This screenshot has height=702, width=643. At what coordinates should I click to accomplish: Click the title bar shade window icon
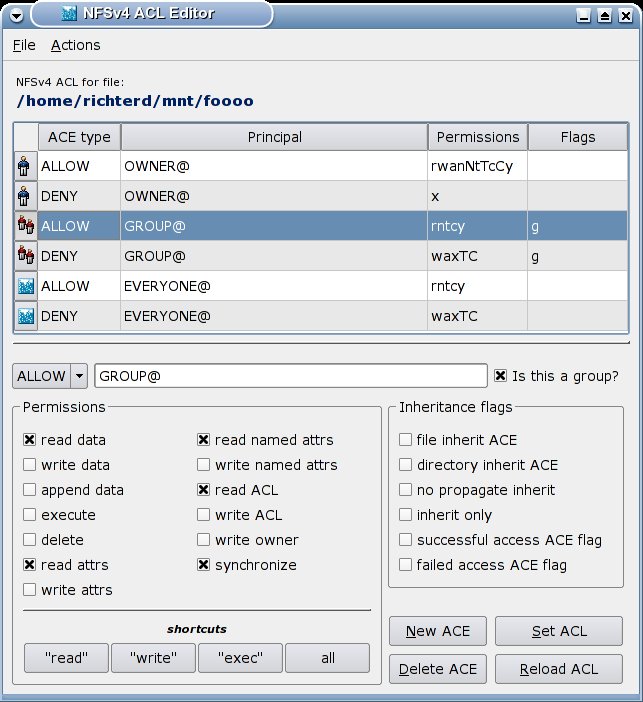coord(604,15)
